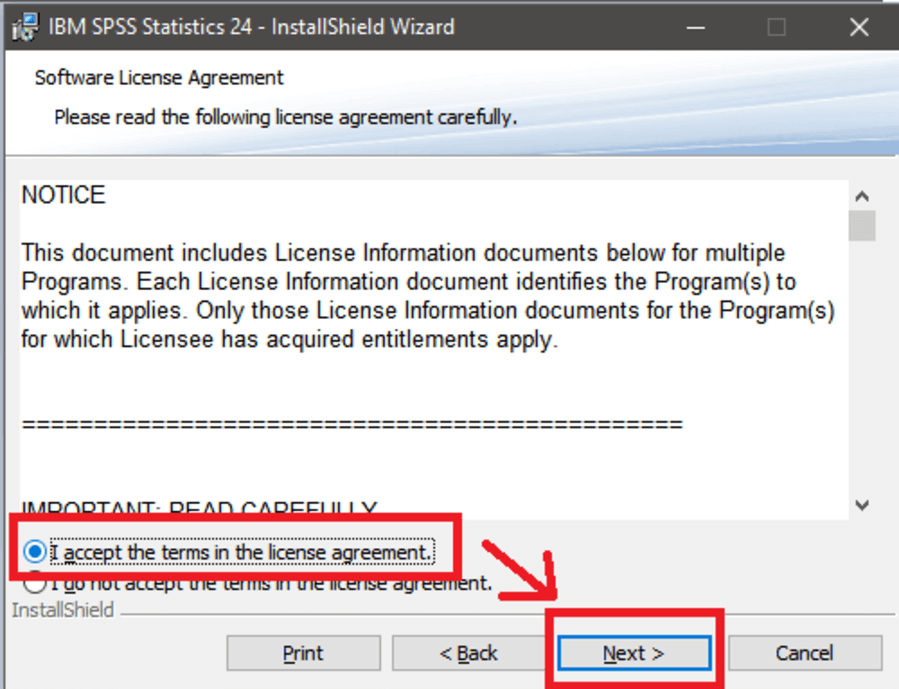899x689 pixels.
Task: Click "Software License Agreement" header text
Action: coord(159,77)
